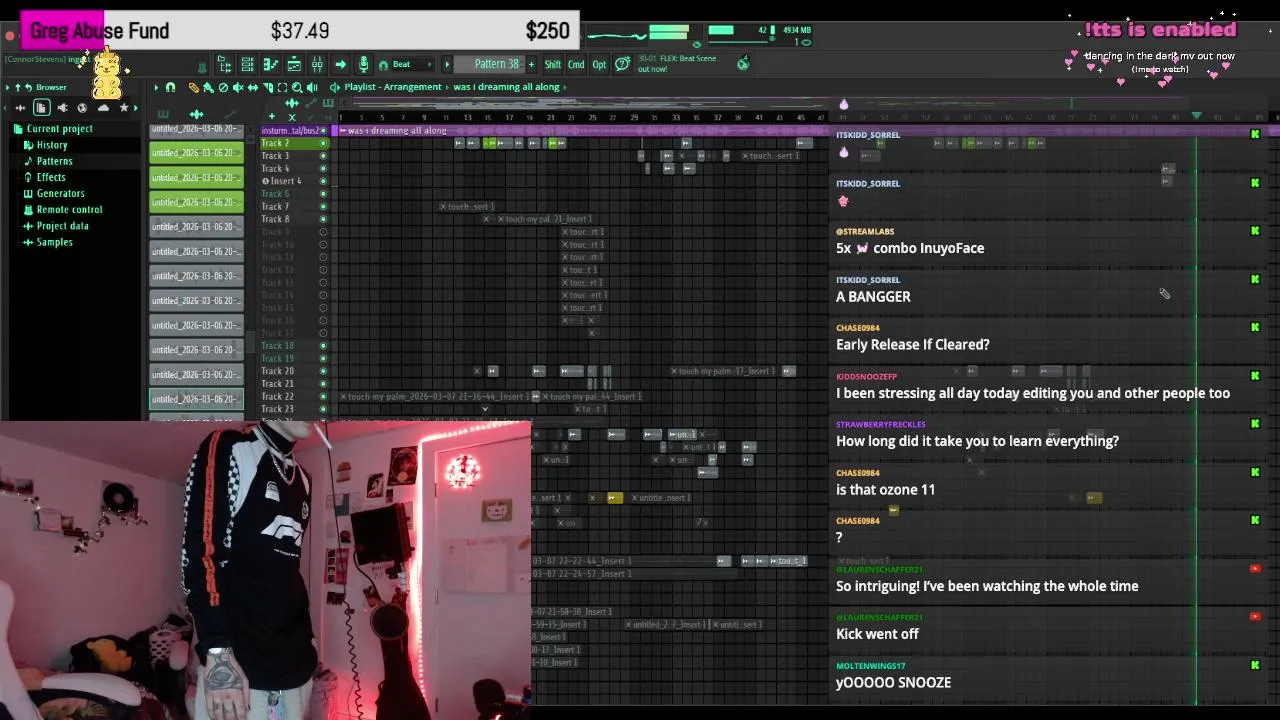Click the microphone recording icon
The image size is (1280, 720).
click(363, 65)
